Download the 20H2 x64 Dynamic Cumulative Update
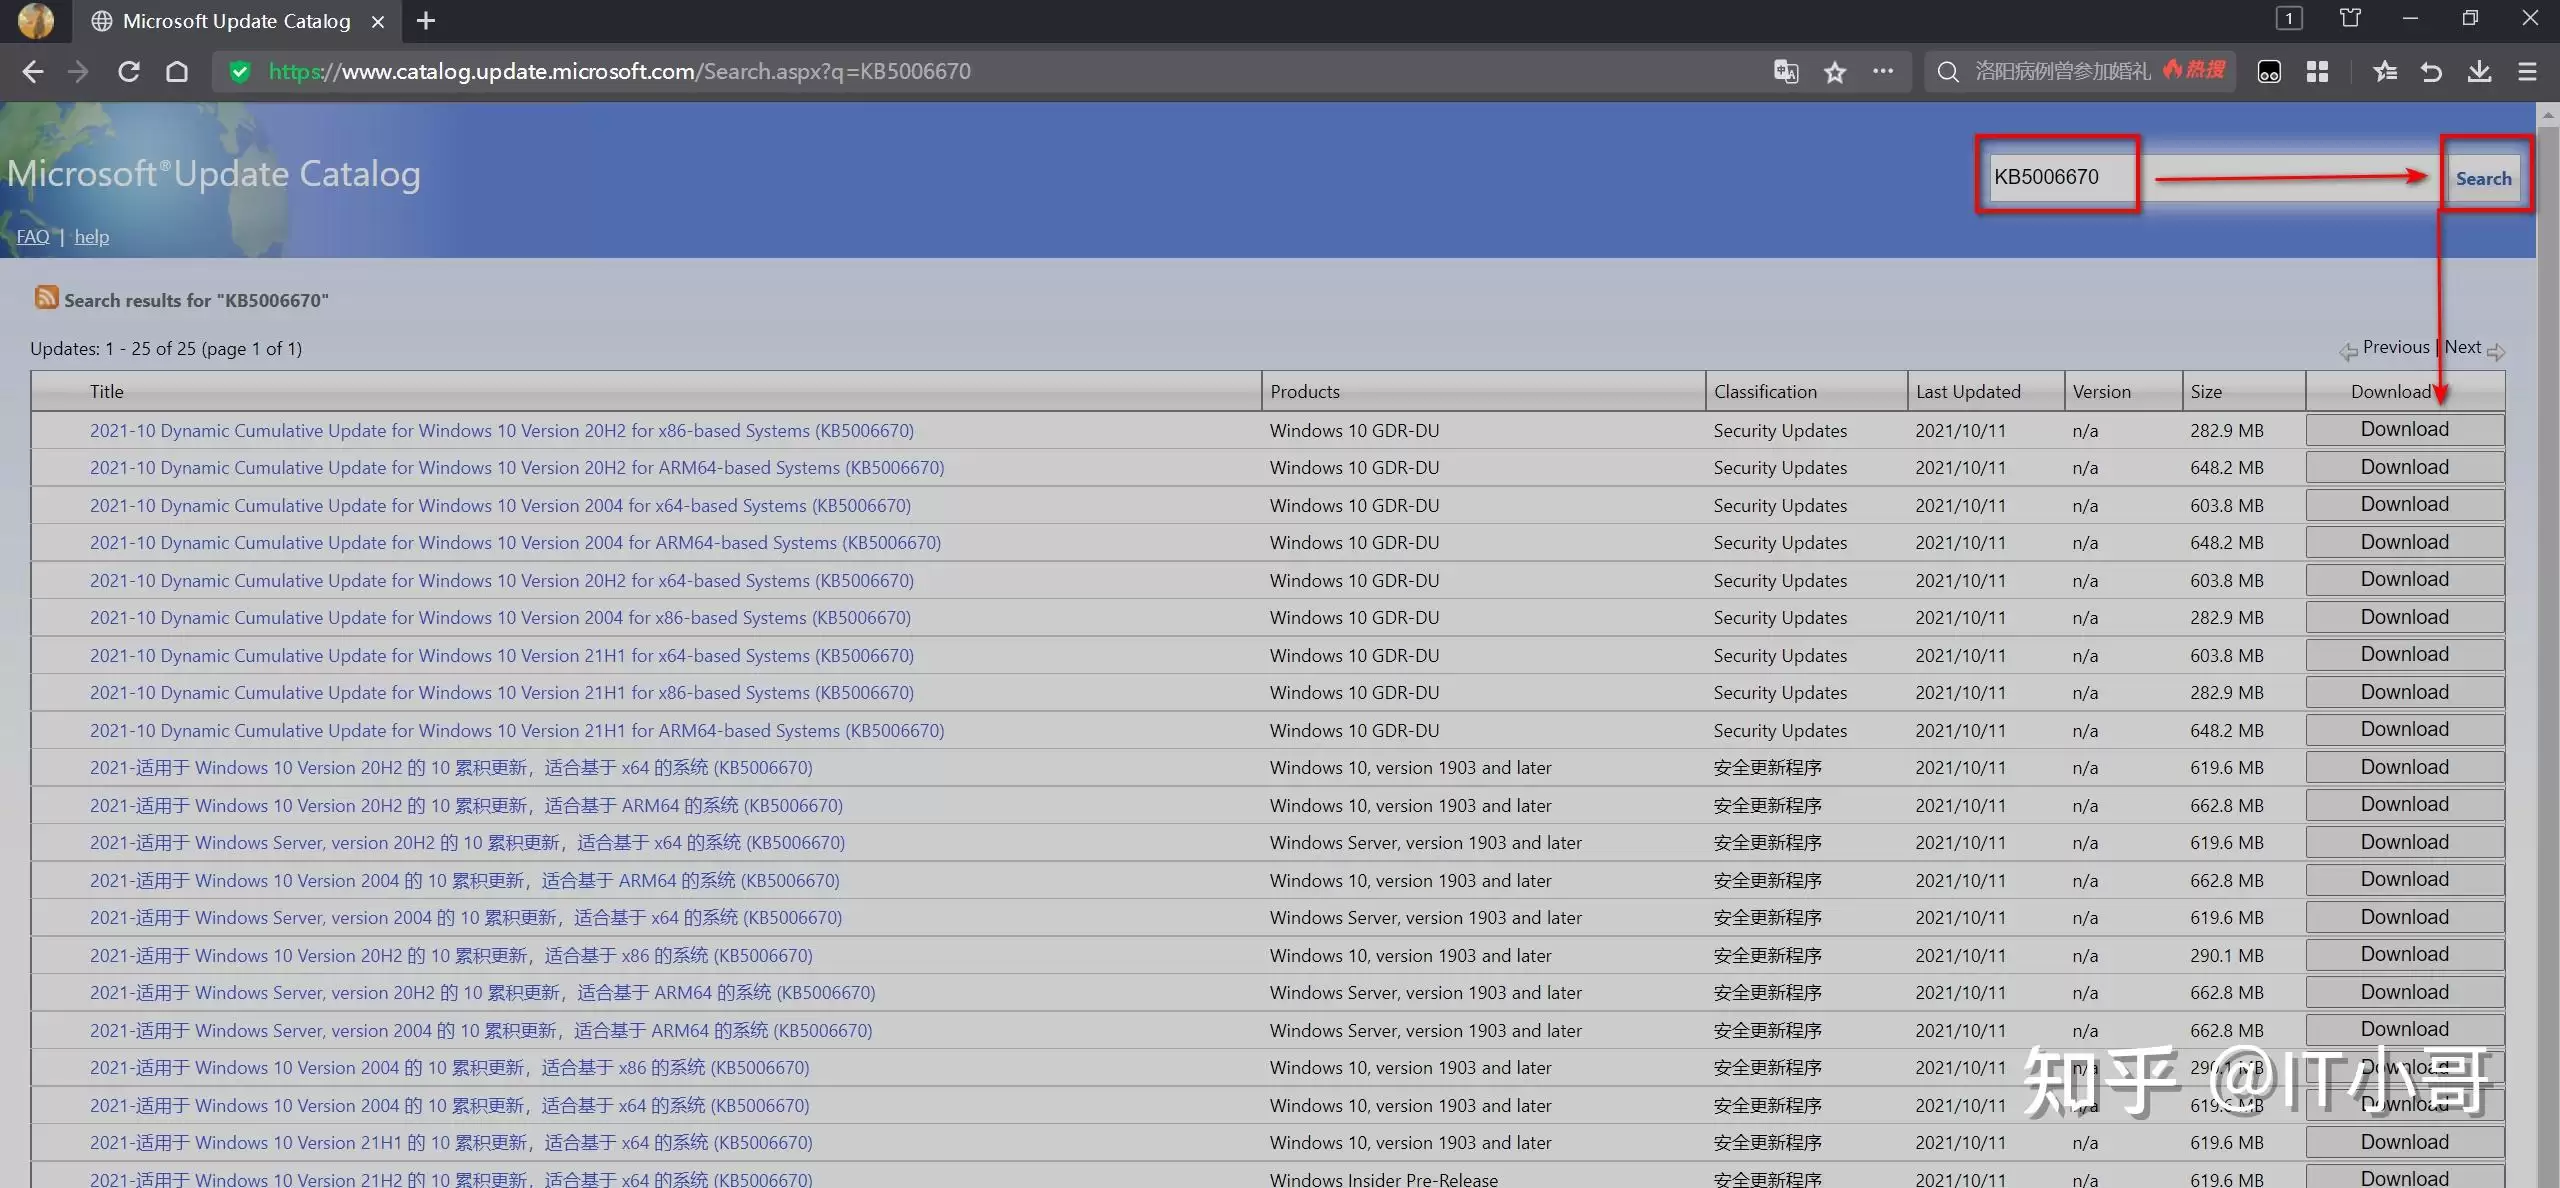 pos(2405,580)
